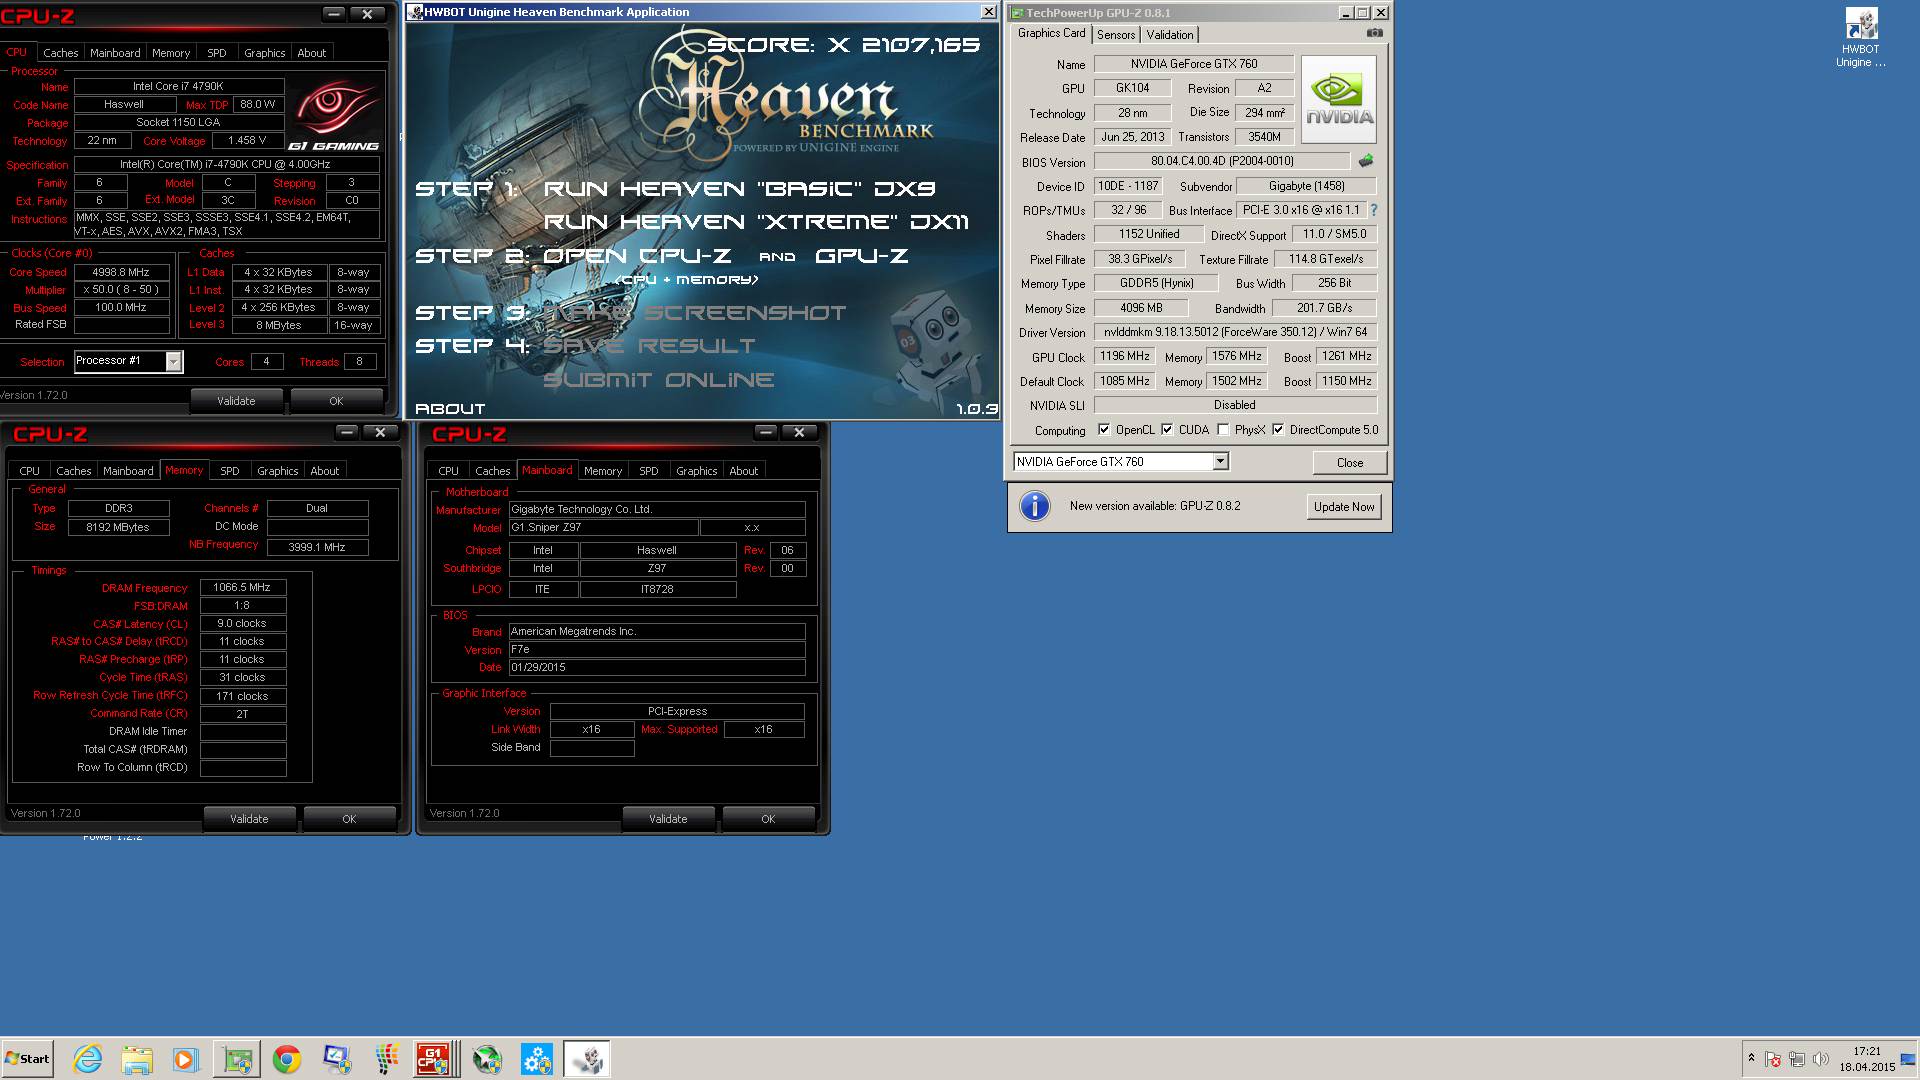The image size is (1920, 1080).
Task: Open About tab in top CPU-Z window
Action: (x=312, y=53)
